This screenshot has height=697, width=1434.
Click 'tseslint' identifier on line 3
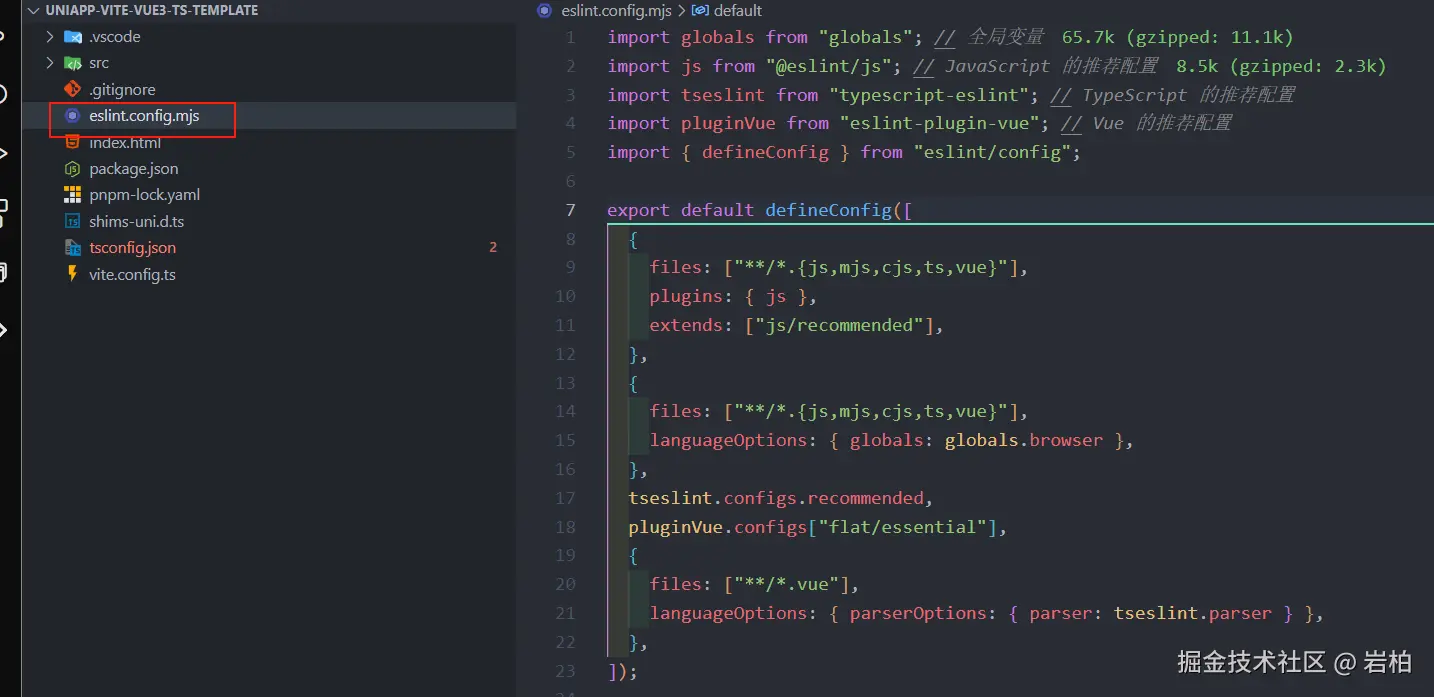[723, 95]
